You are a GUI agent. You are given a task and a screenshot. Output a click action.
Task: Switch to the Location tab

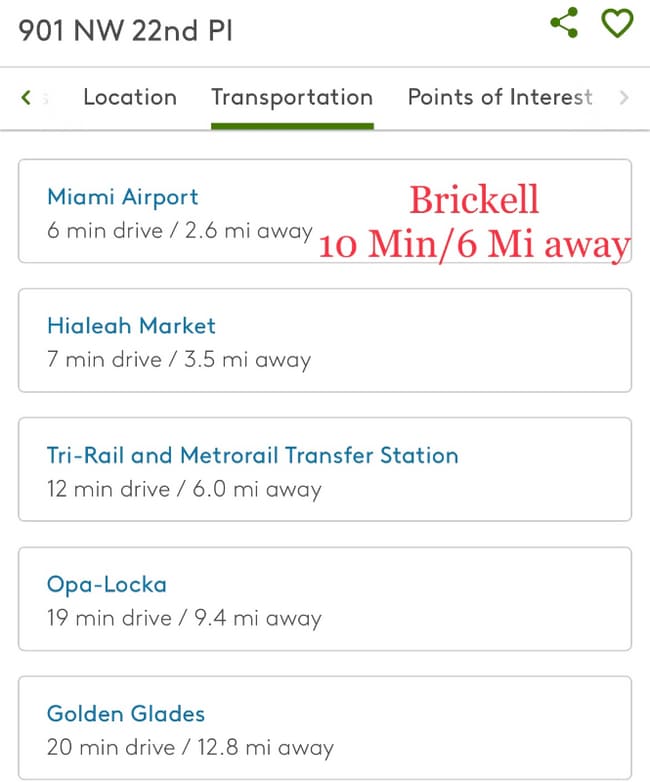click(x=130, y=97)
